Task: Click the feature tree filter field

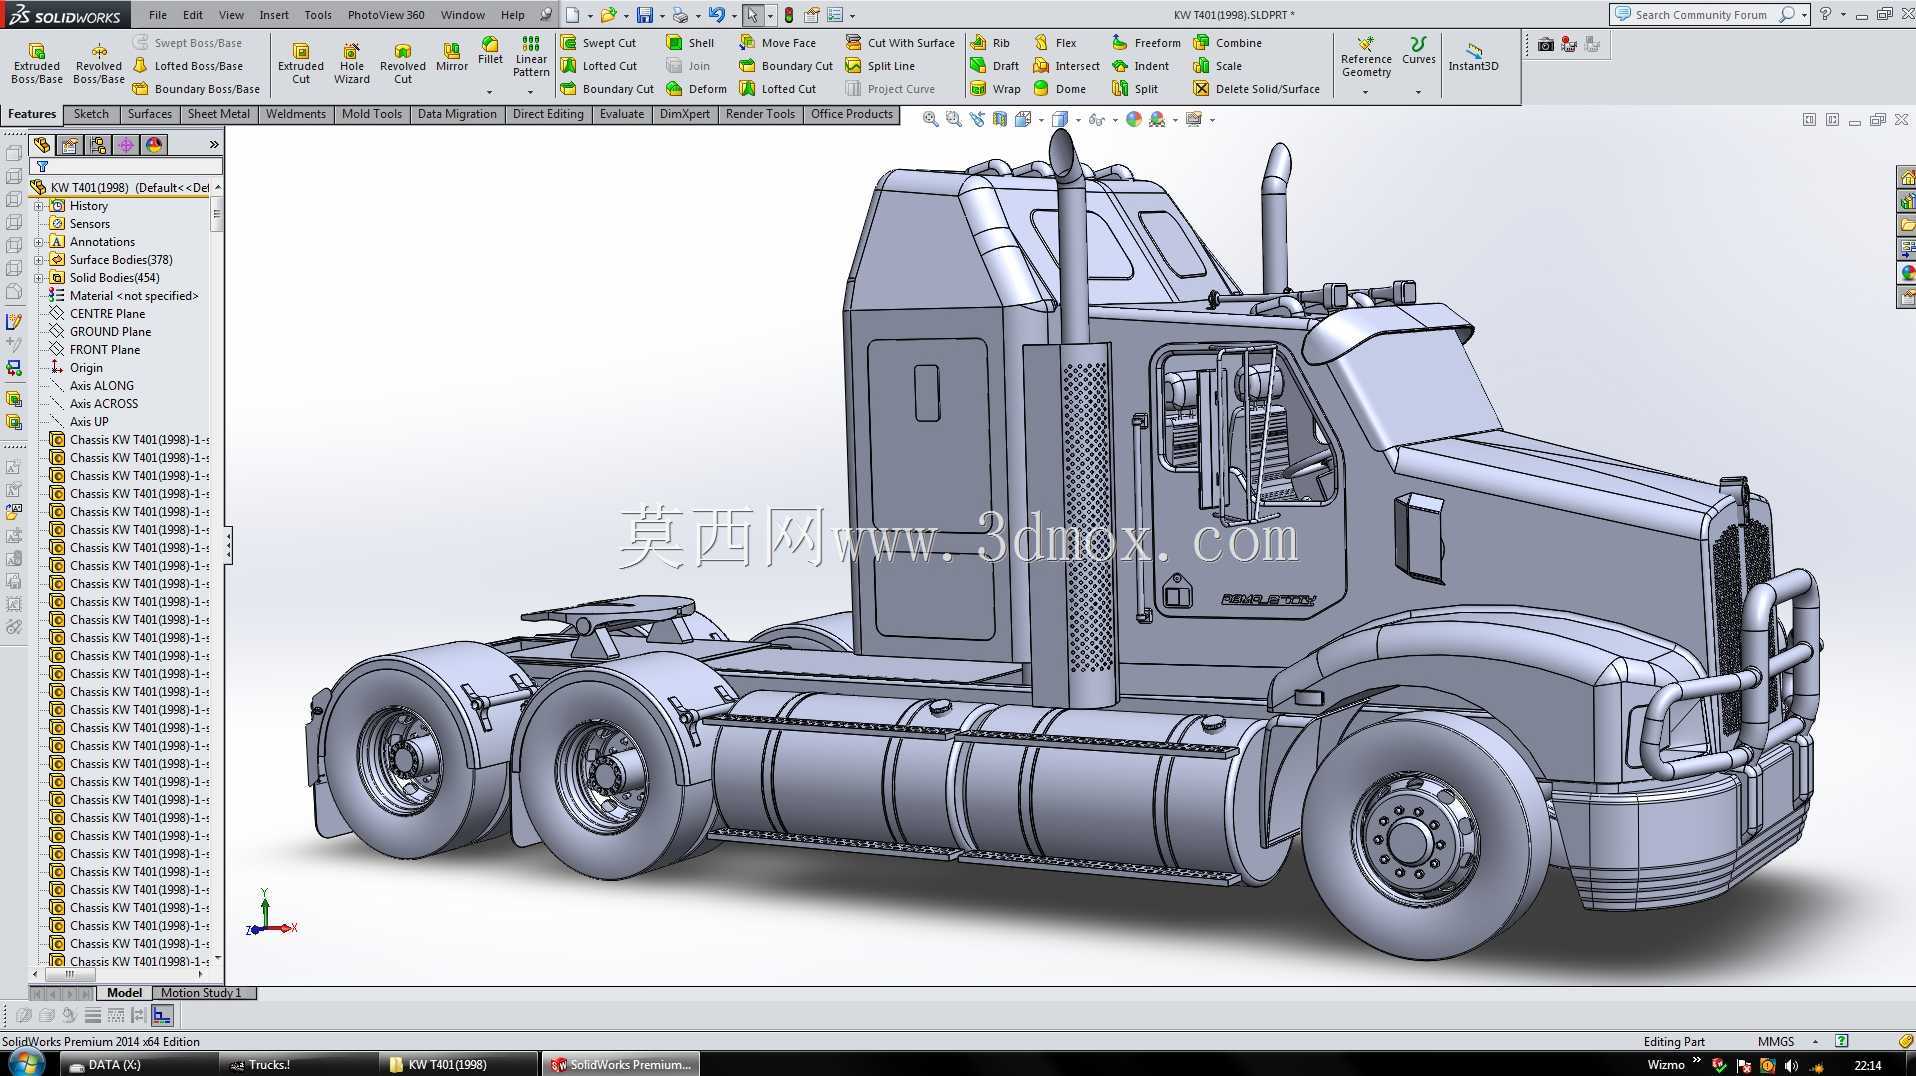Action: (126, 167)
